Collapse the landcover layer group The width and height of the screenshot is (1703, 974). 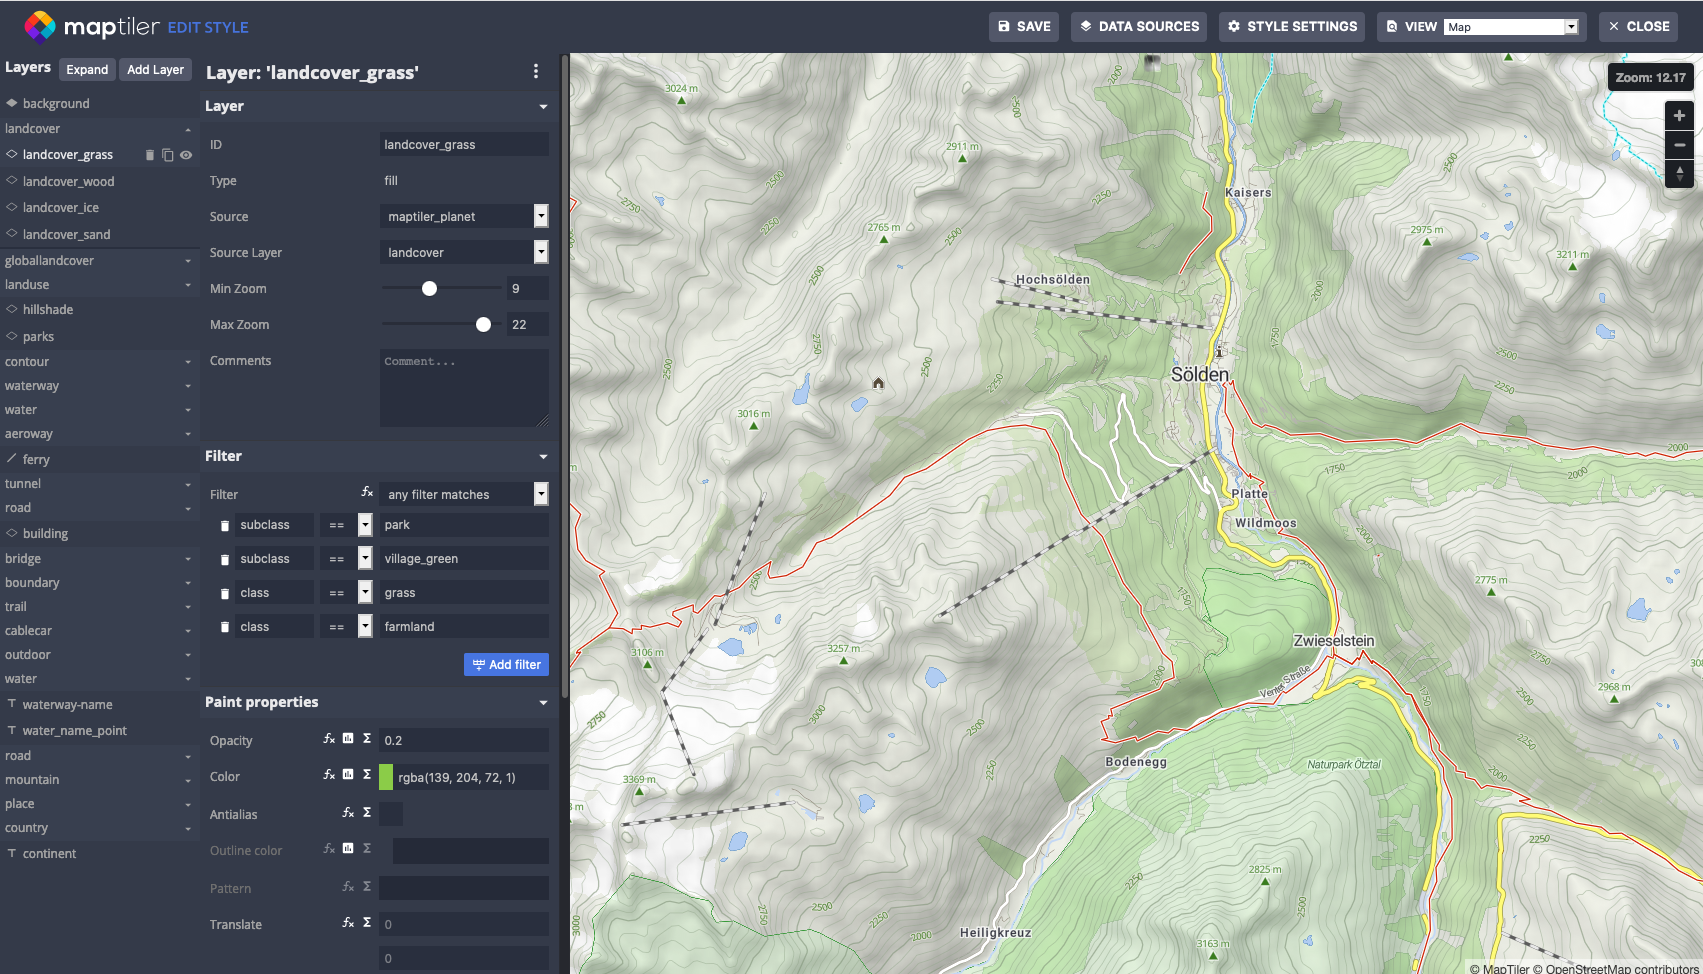[x=188, y=130]
